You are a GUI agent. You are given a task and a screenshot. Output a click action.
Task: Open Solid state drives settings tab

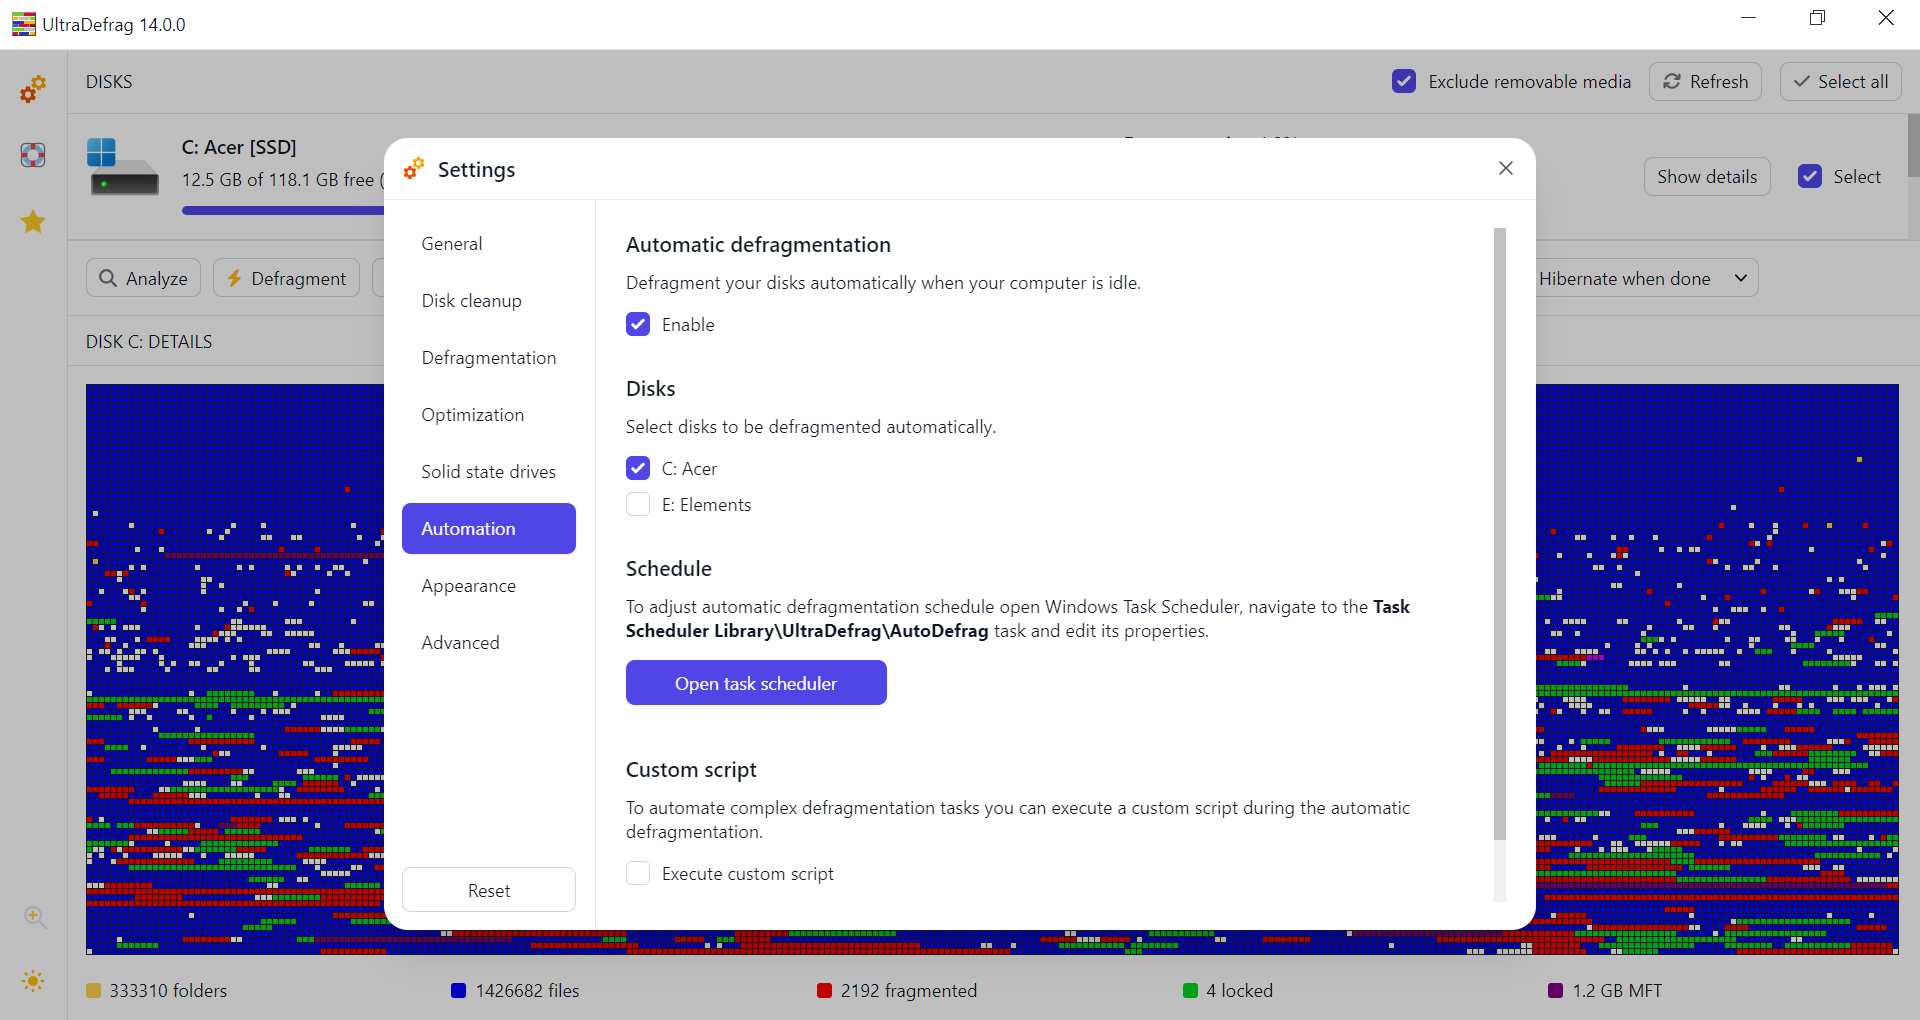[x=489, y=472]
